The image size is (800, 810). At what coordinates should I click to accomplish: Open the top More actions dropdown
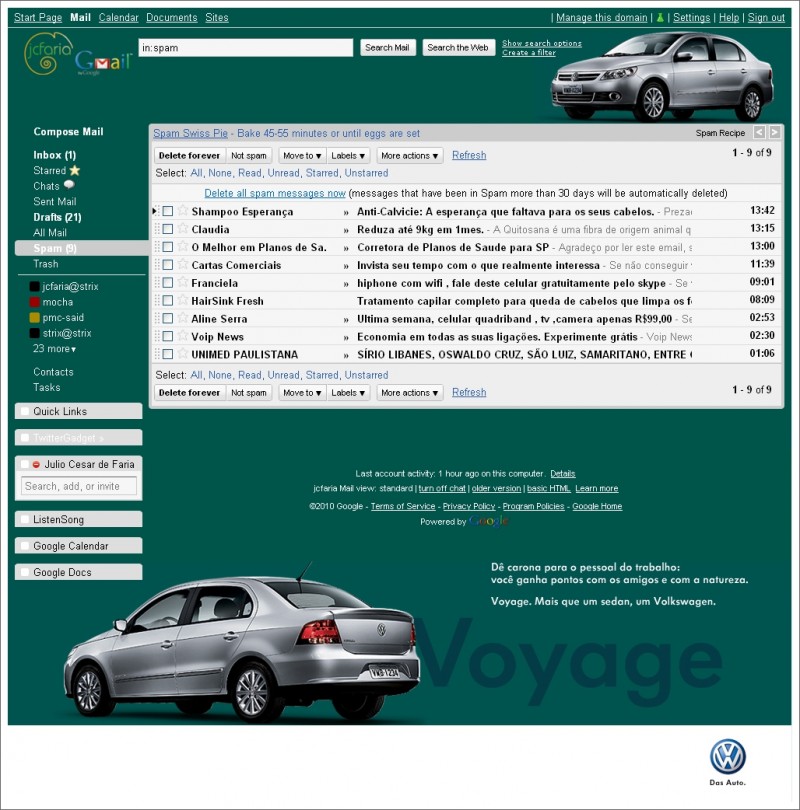[410, 155]
